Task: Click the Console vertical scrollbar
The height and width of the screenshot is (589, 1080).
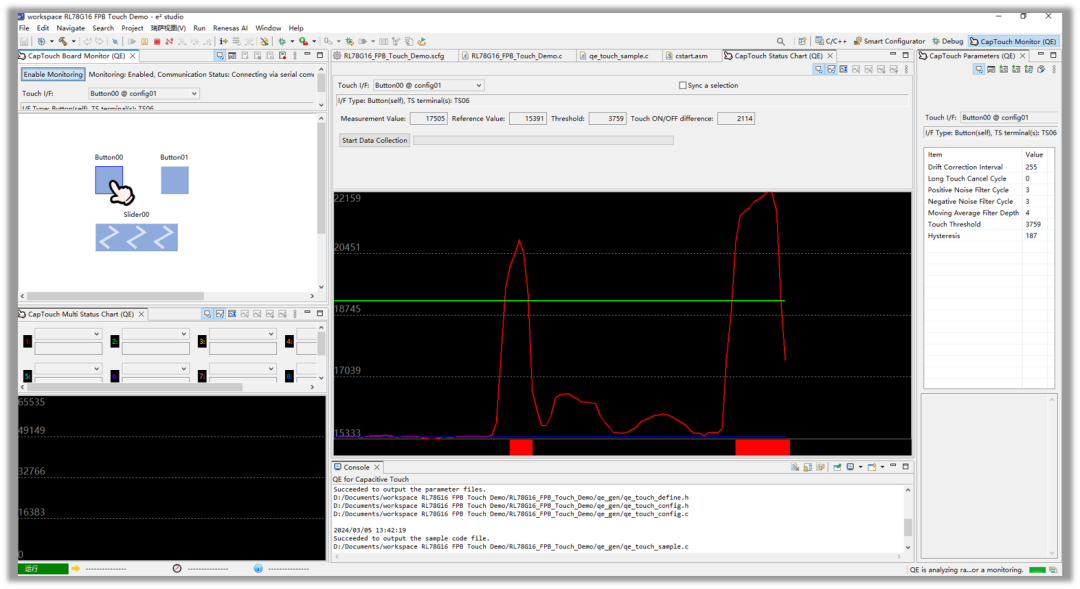Action: 908,526
